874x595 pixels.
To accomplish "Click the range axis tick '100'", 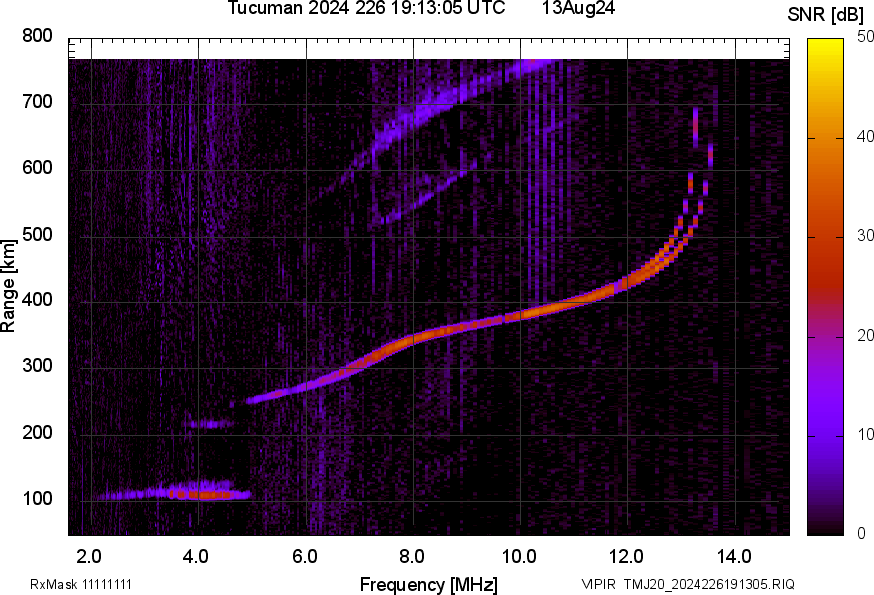I will tap(37, 498).
